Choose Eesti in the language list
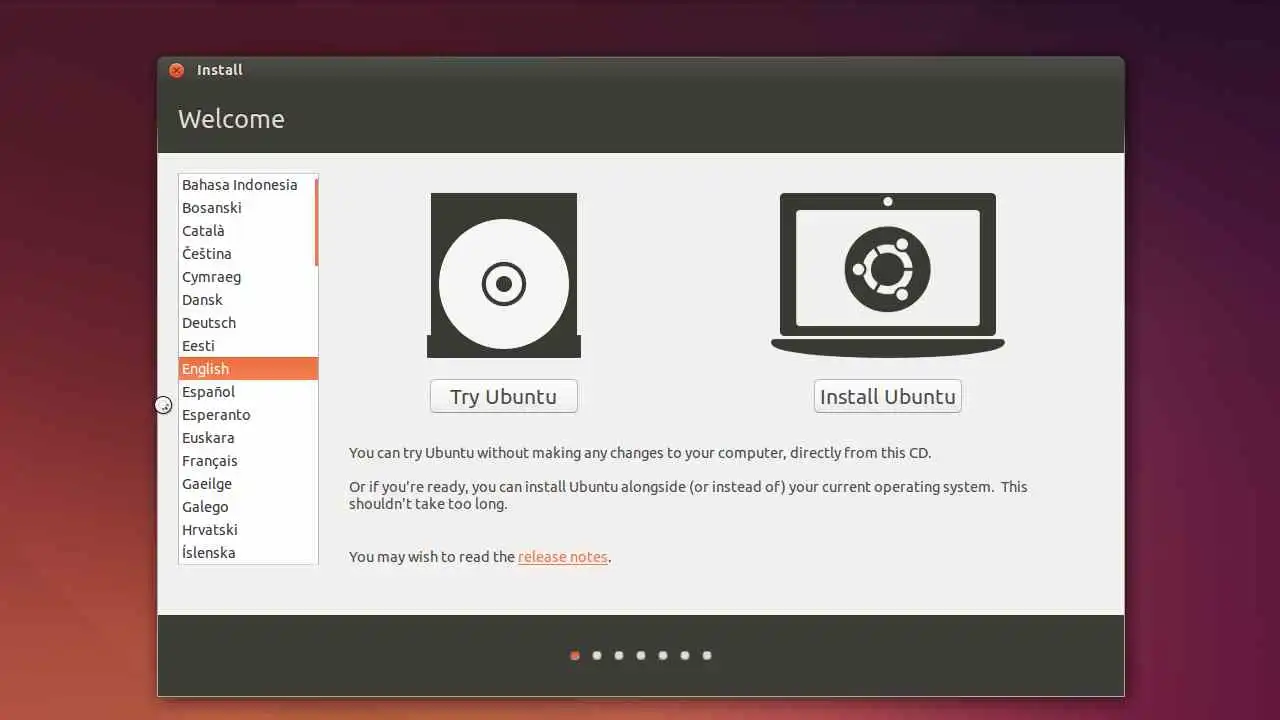This screenshot has height=720, width=1280. [247, 346]
